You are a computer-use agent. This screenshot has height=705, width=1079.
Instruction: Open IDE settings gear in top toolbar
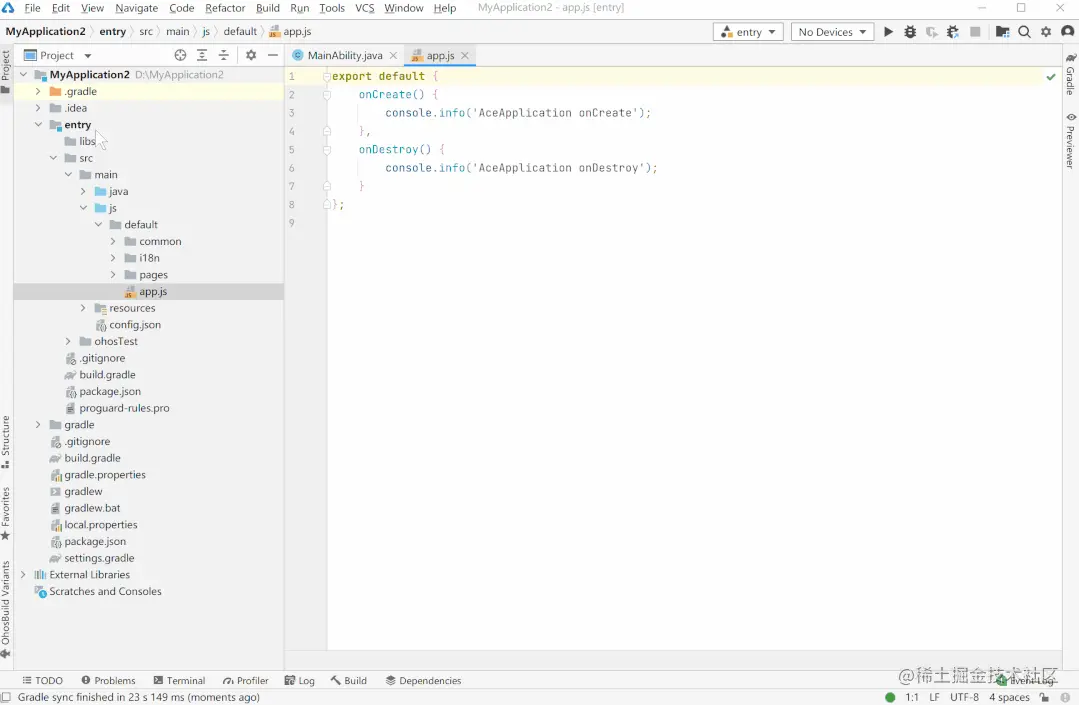point(1046,32)
